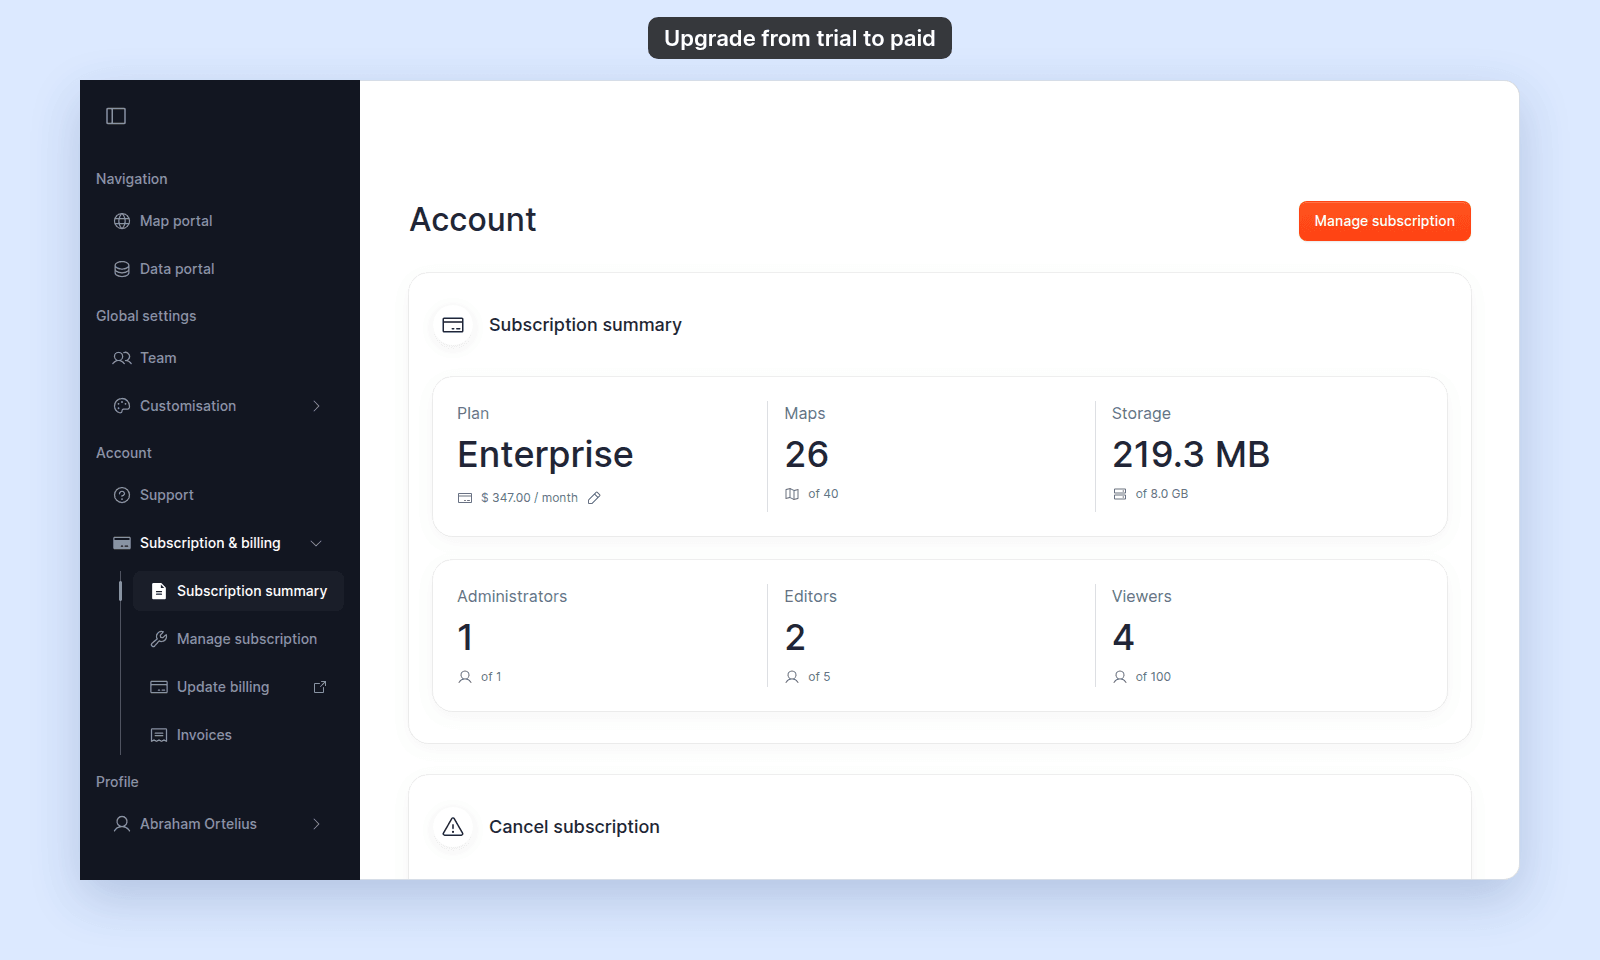Open the Abraham Ortelius profile item
This screenshot has width=1600, height=960.
[220, 824]
